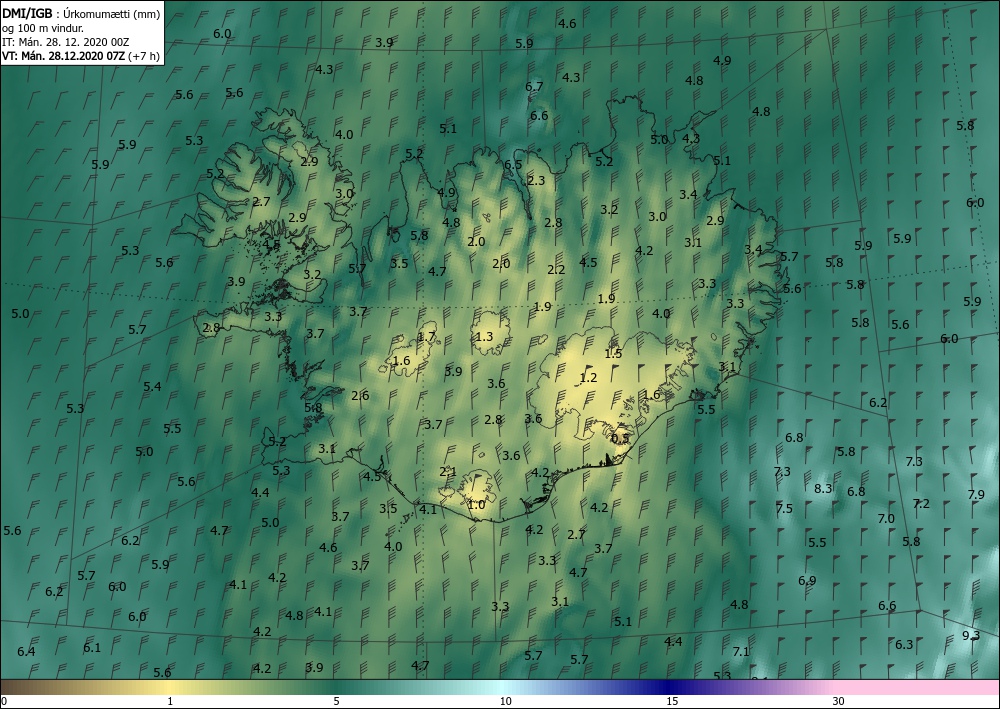Click the colour scale label 1
The height and width of the screenshot is (709, 1000).
pyautogui.click(x=170, y=701)
